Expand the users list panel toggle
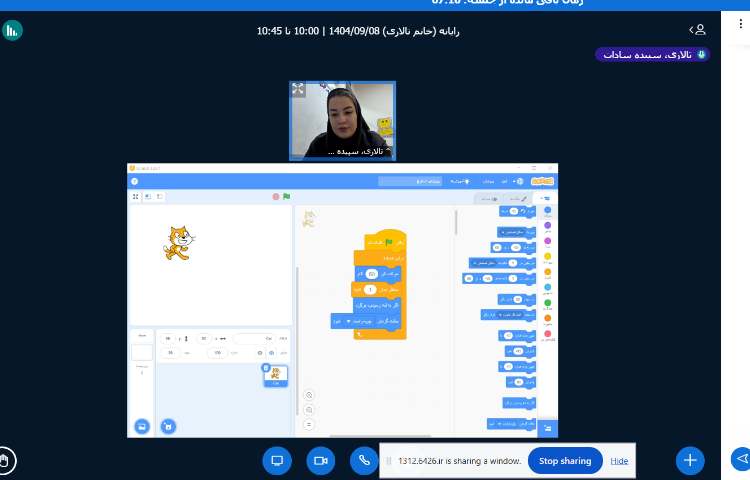 pyautogui.click(x=697, y=30)
